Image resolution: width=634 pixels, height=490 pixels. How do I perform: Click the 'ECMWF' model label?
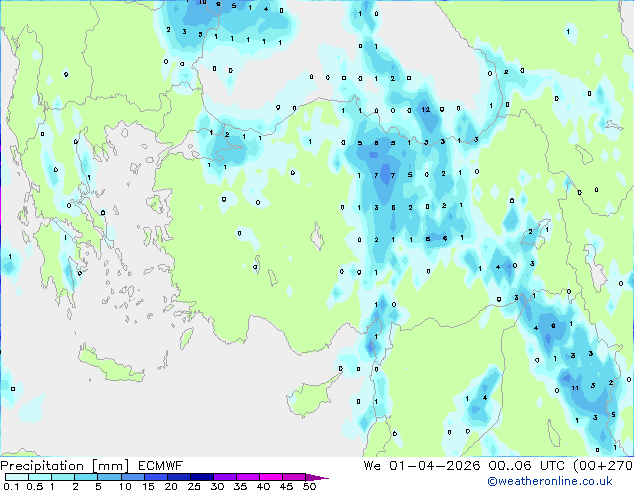pos(161,466)
